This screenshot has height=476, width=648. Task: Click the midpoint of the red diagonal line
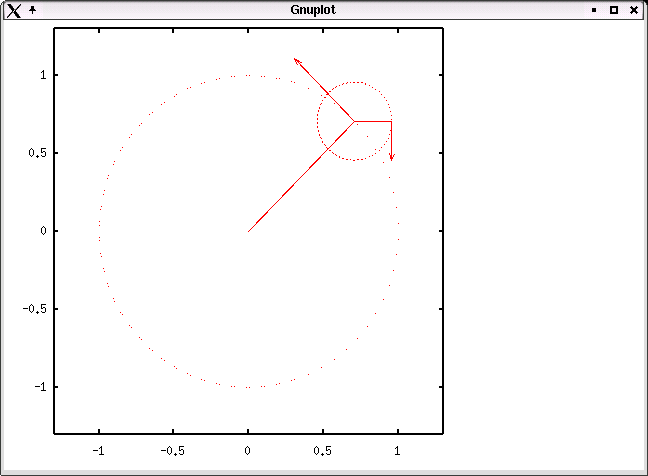tap(301, 176)
